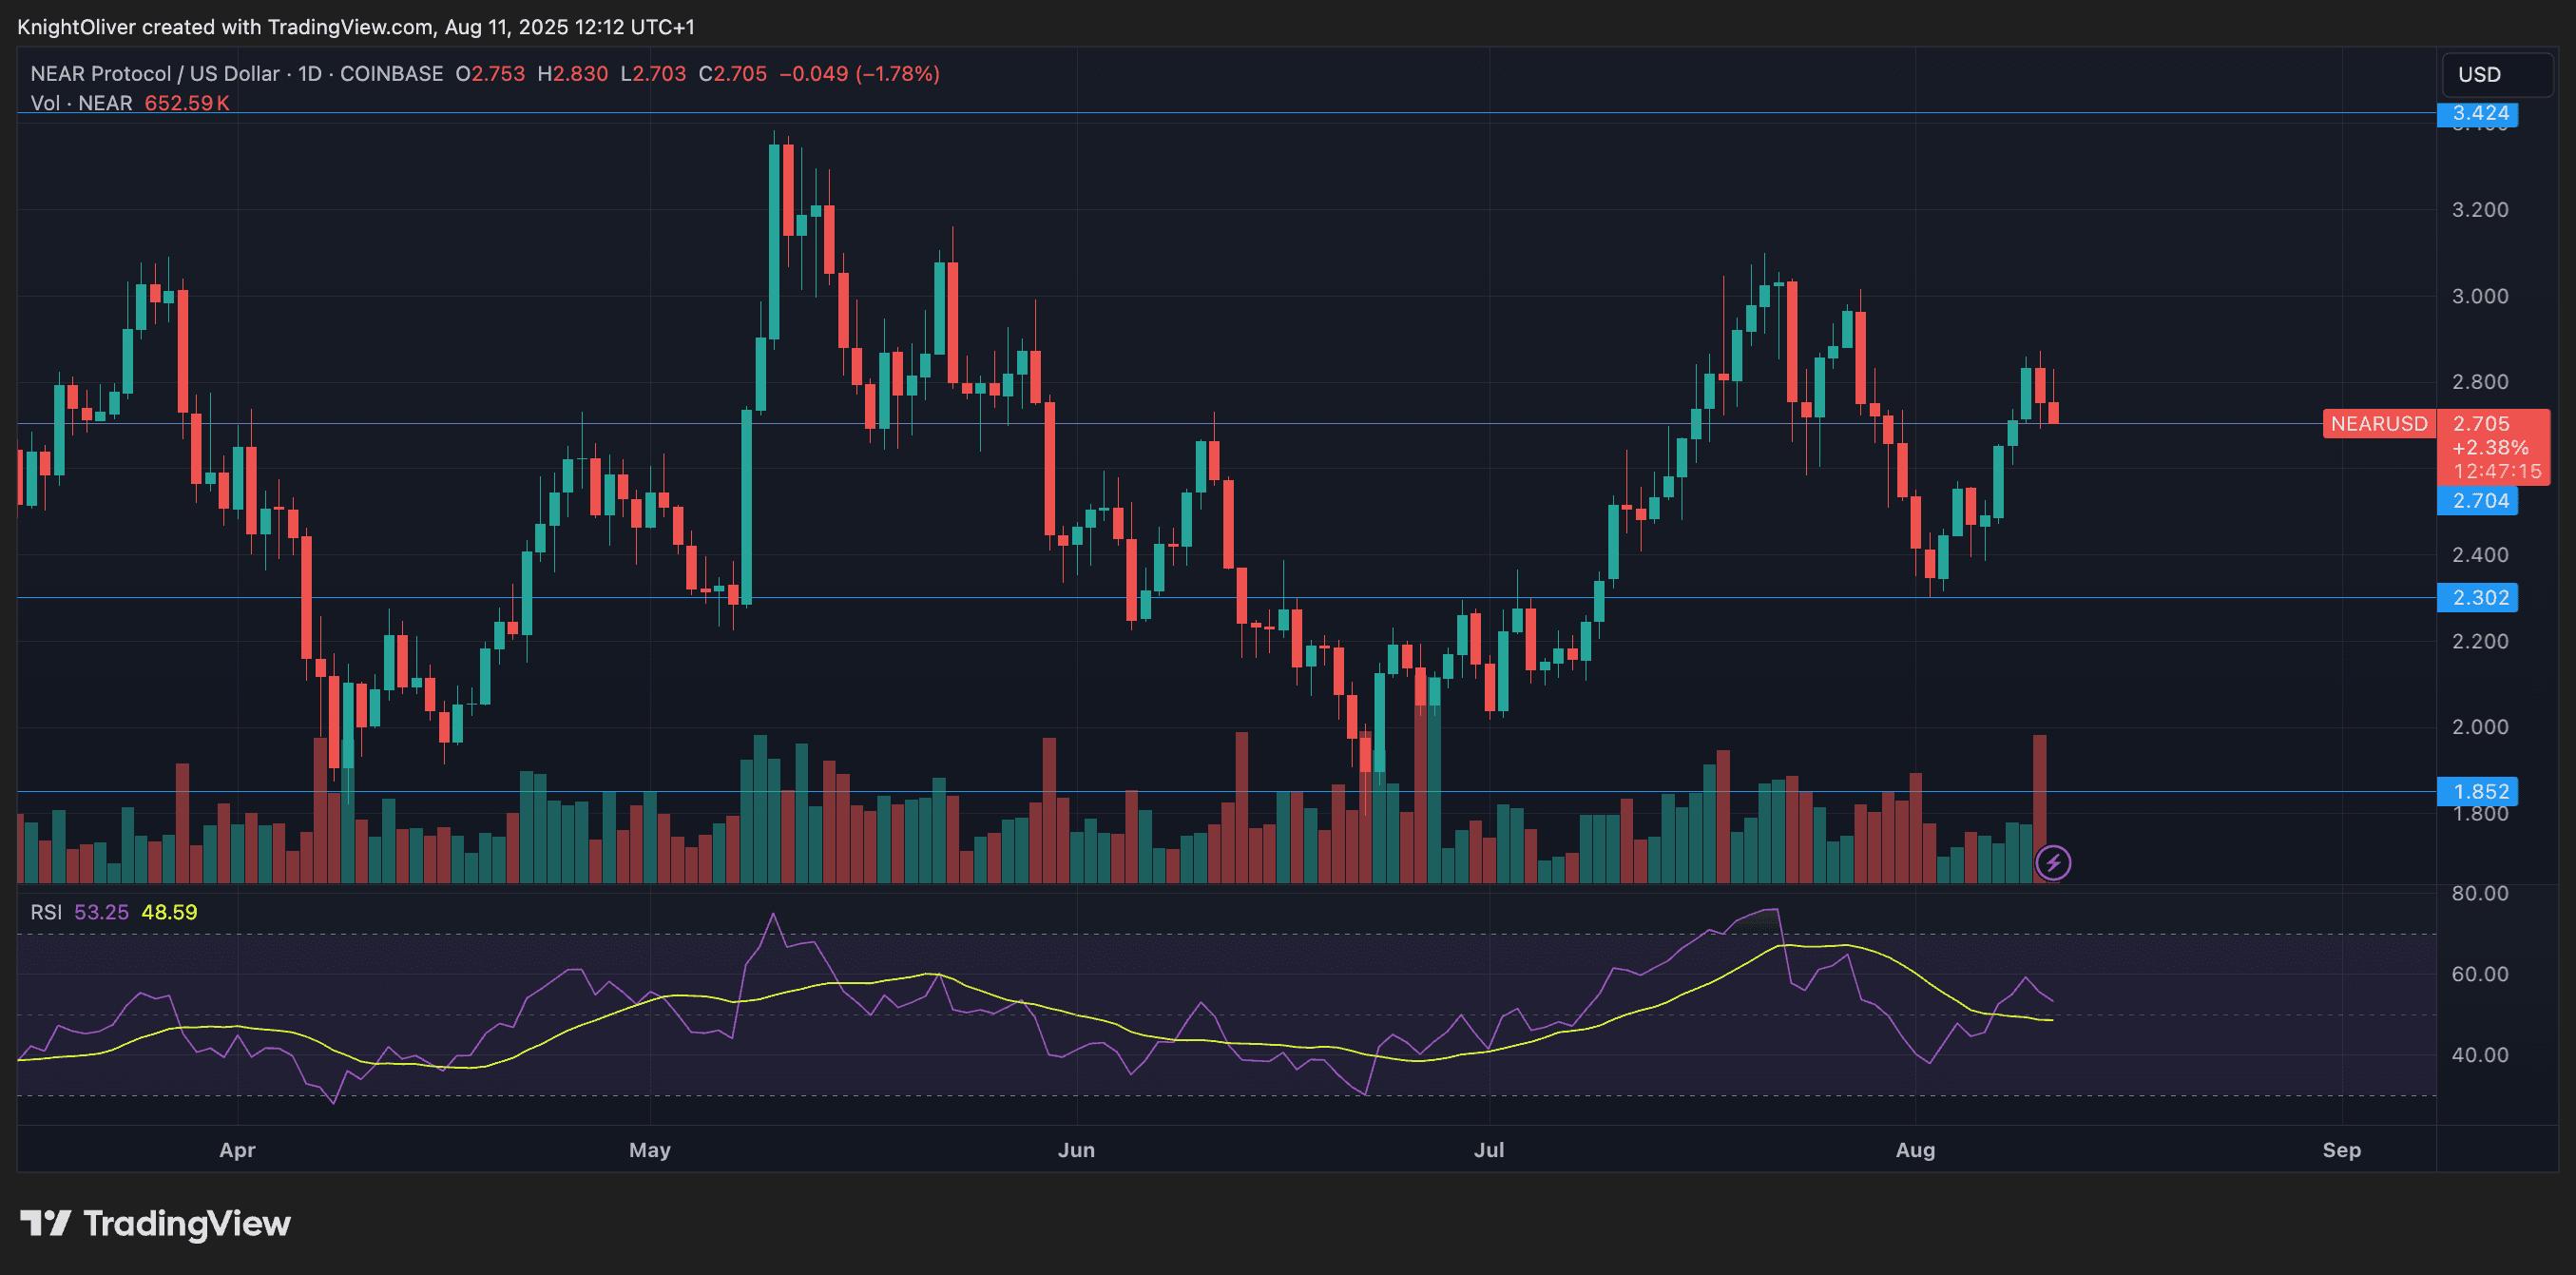Click the purple lightning bolt icon

(2052, 862)
